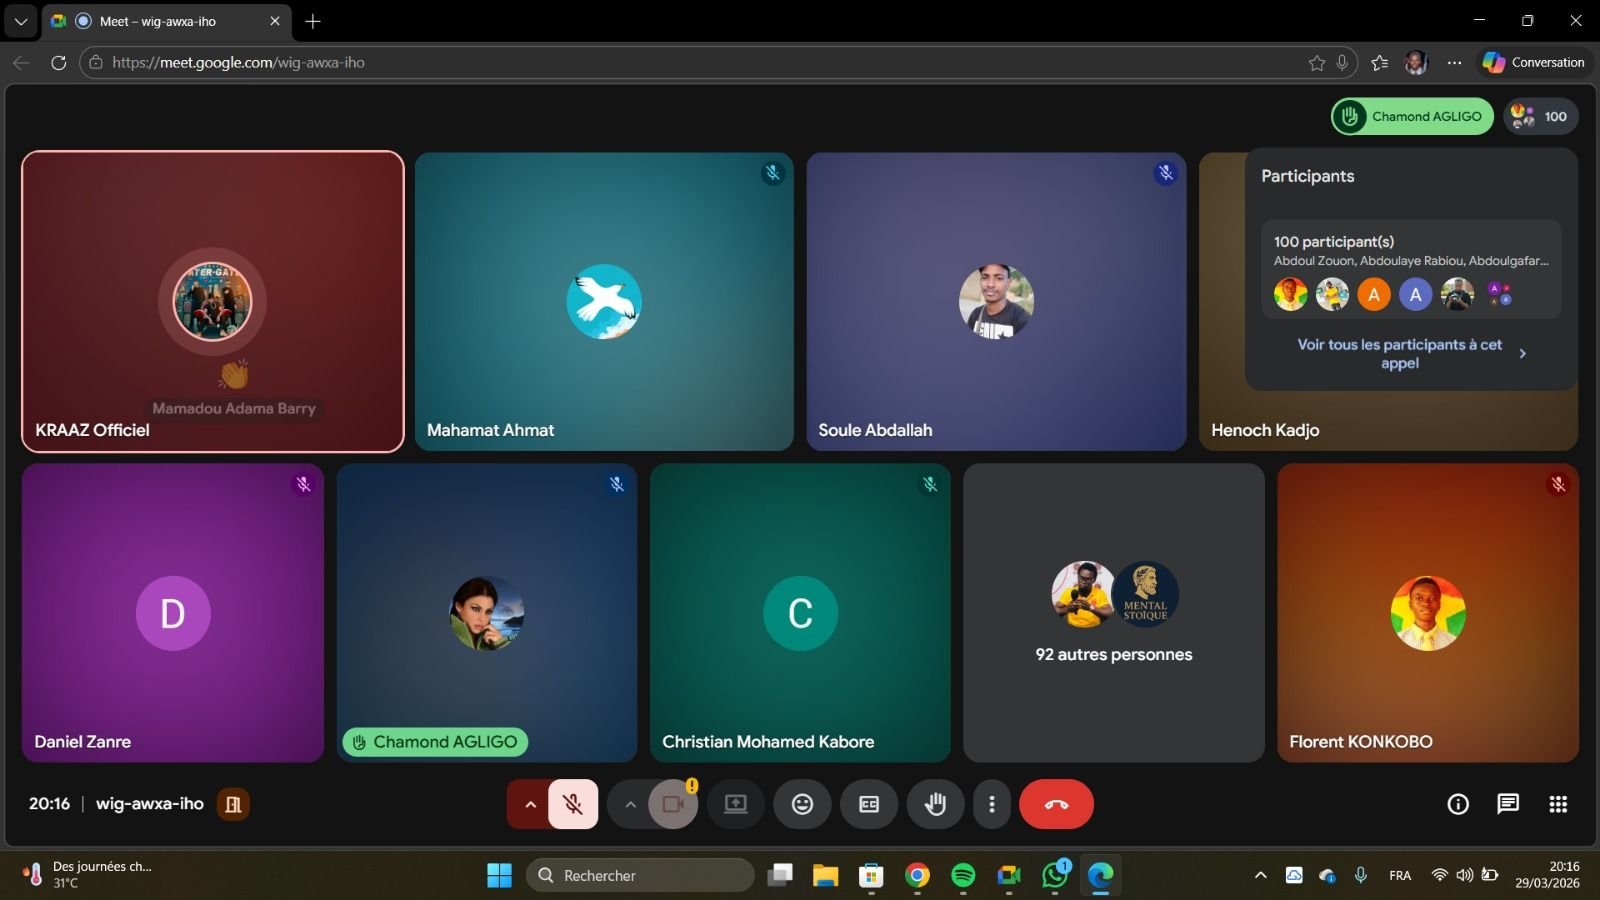Click the Rechercher taskbar search box
Screen dimensions: 1600x900
click(640, 875)
